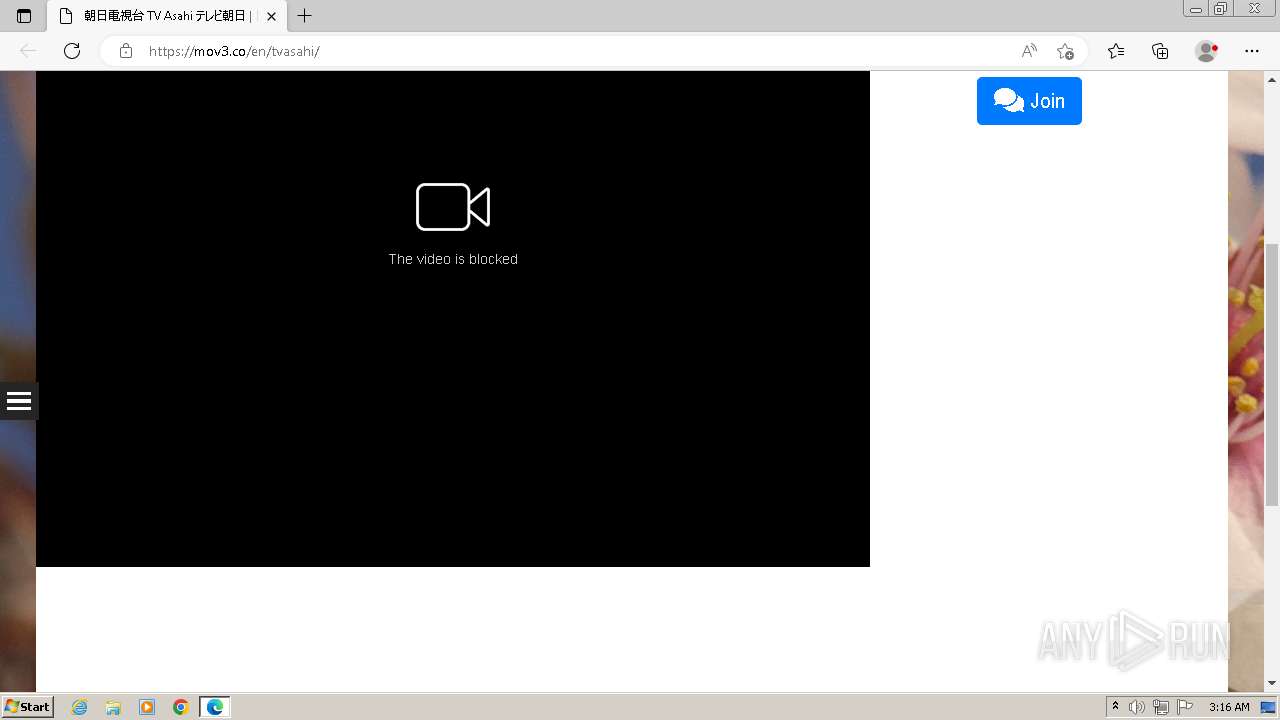Open the media player taskbar icon
The height and width of the screenshot is (720, 1280).
coord(147,707)
